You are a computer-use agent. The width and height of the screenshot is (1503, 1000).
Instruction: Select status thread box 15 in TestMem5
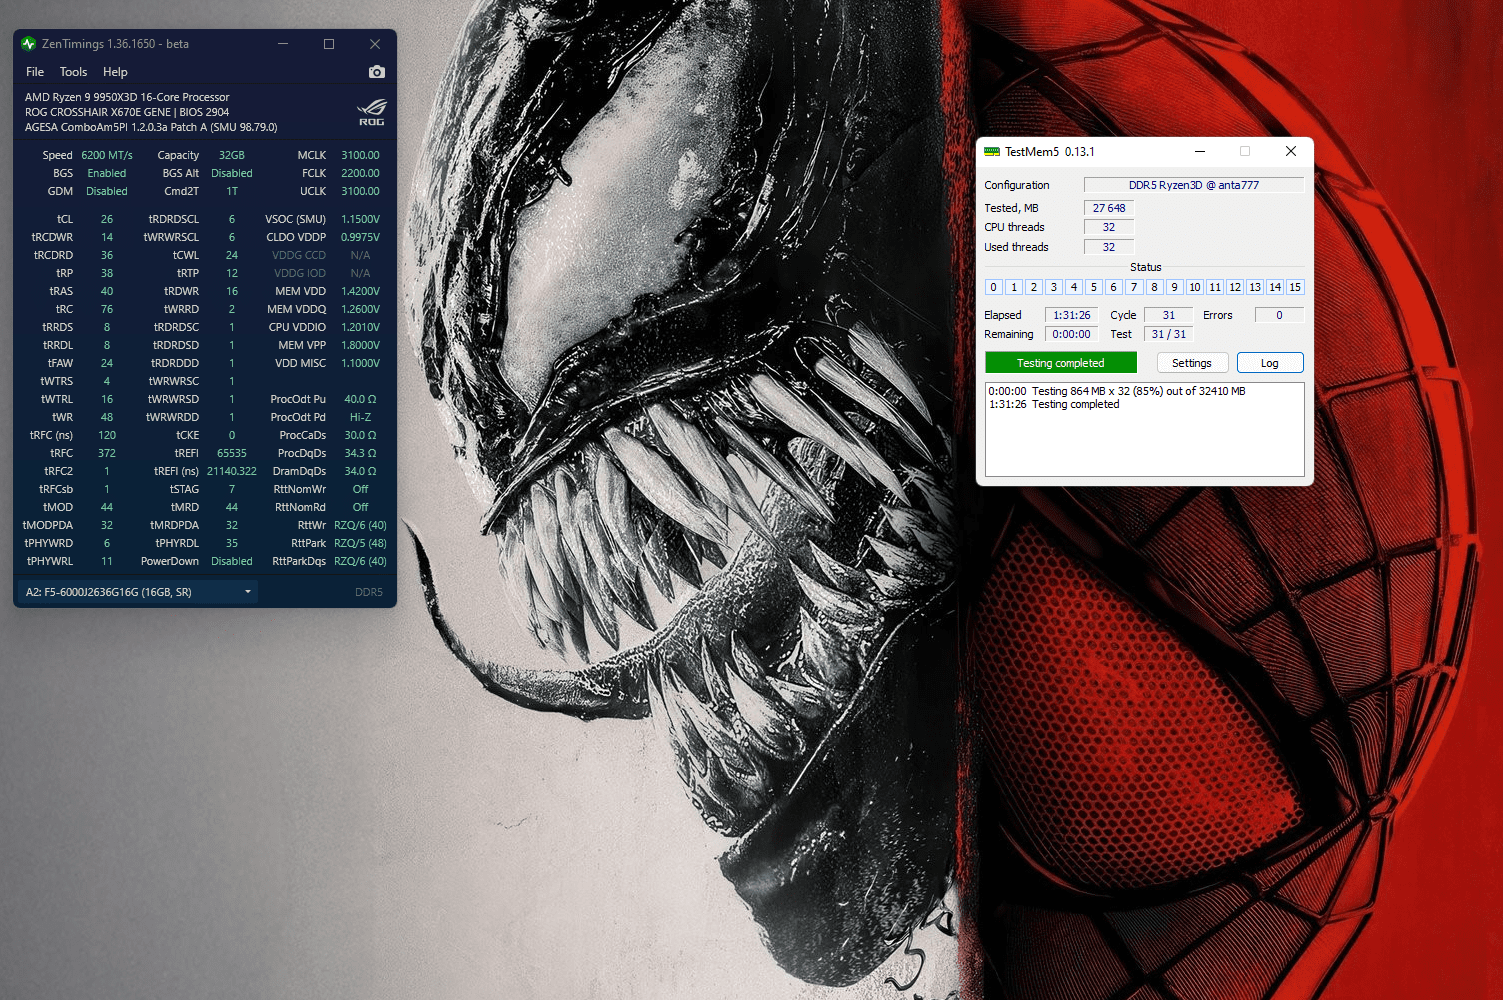click(x=1295, y=287)
